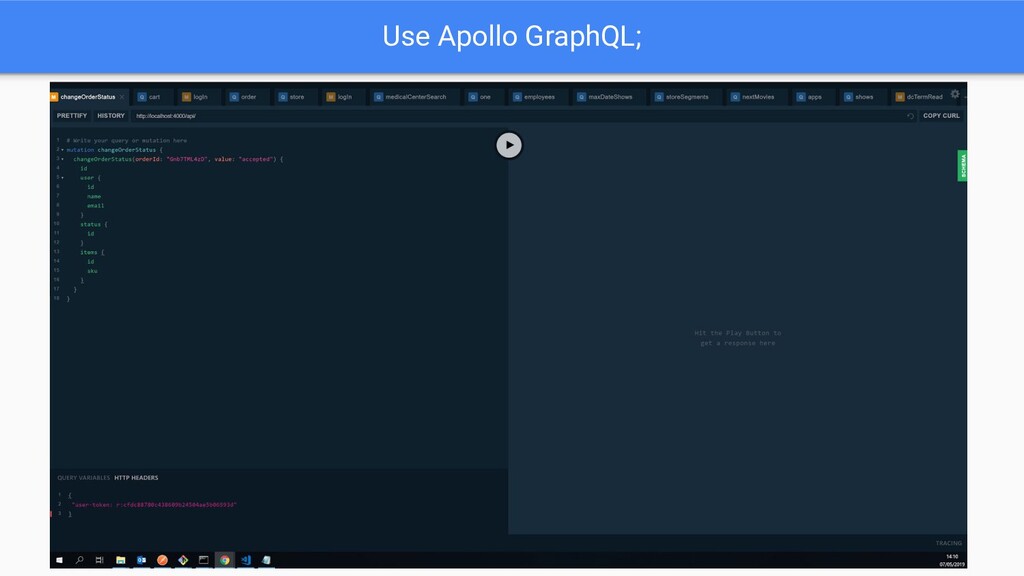Open the Windows Start menu
This screenshot has height=576, width=1024.
point(59,560)
